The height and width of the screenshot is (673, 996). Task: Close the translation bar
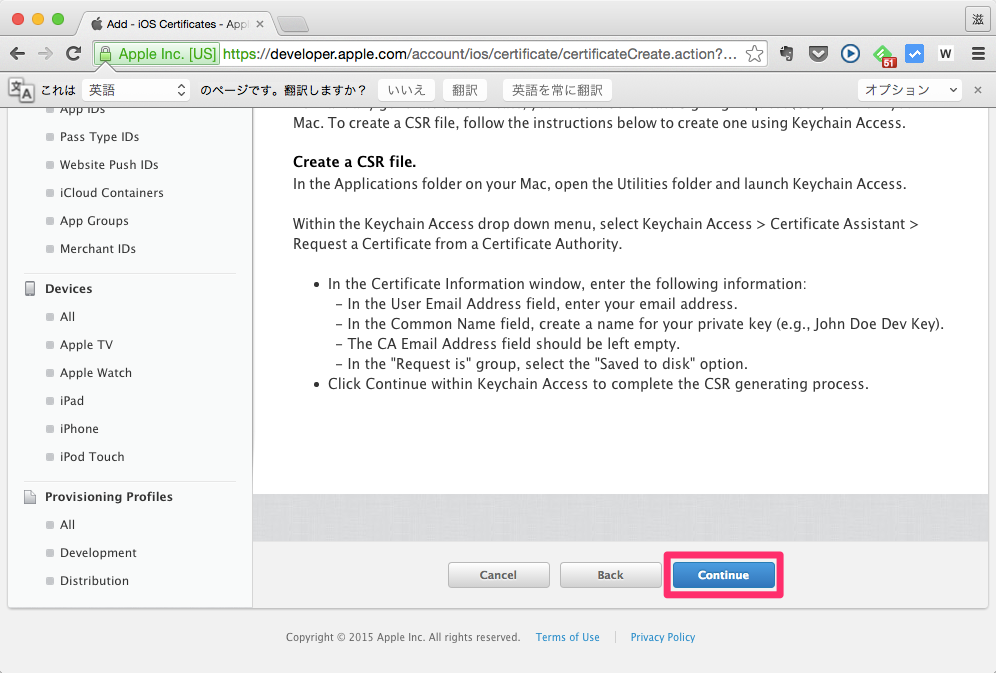click(x=978, y=90)
